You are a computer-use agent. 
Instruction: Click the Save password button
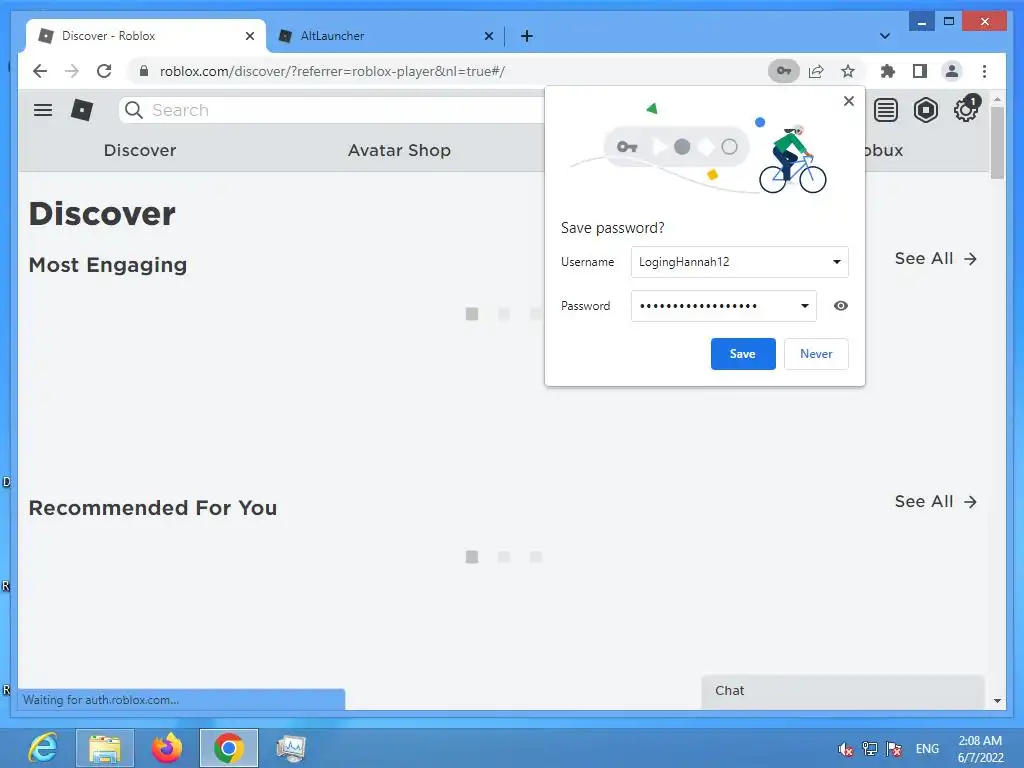point(743,354)
